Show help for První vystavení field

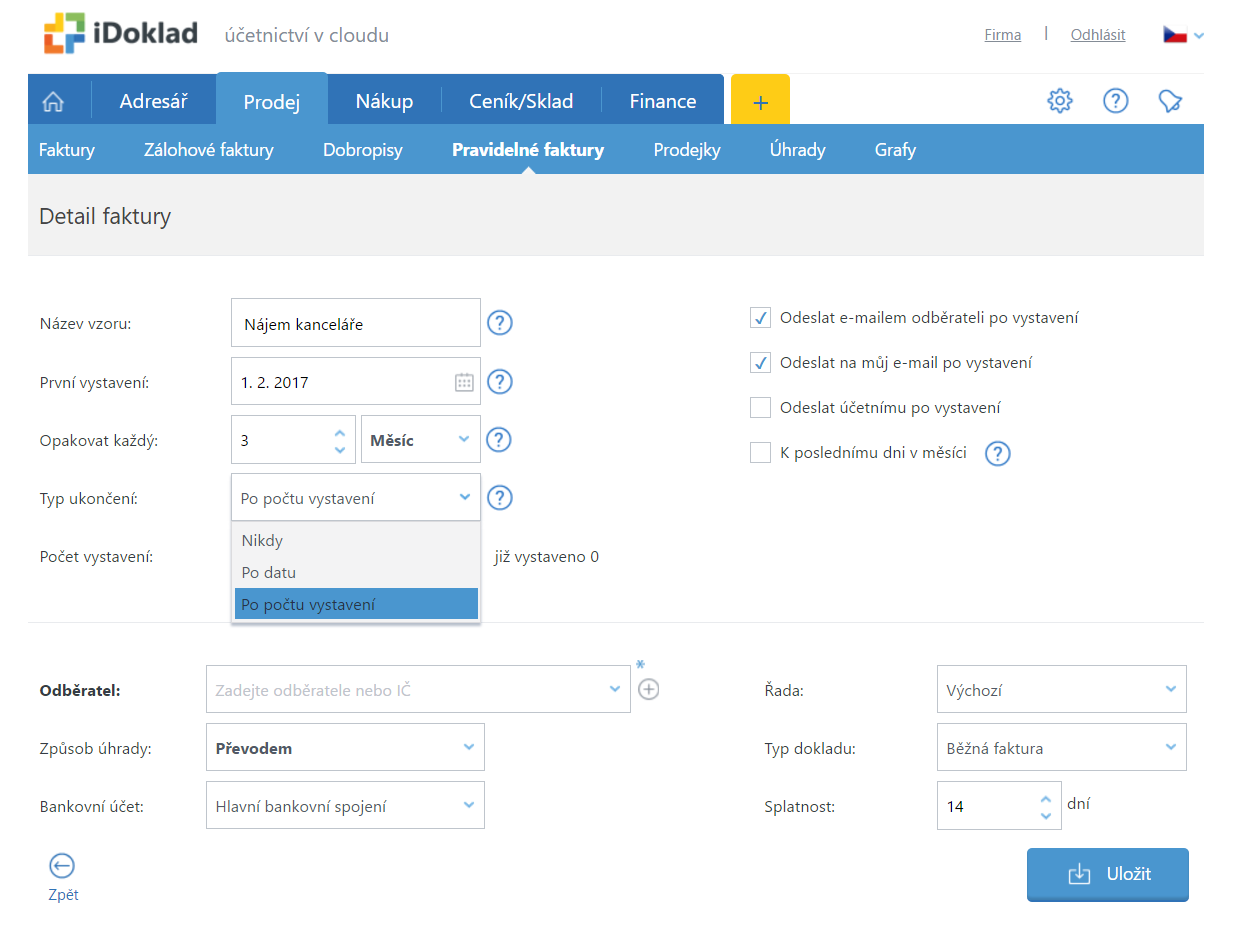point(500,382)
